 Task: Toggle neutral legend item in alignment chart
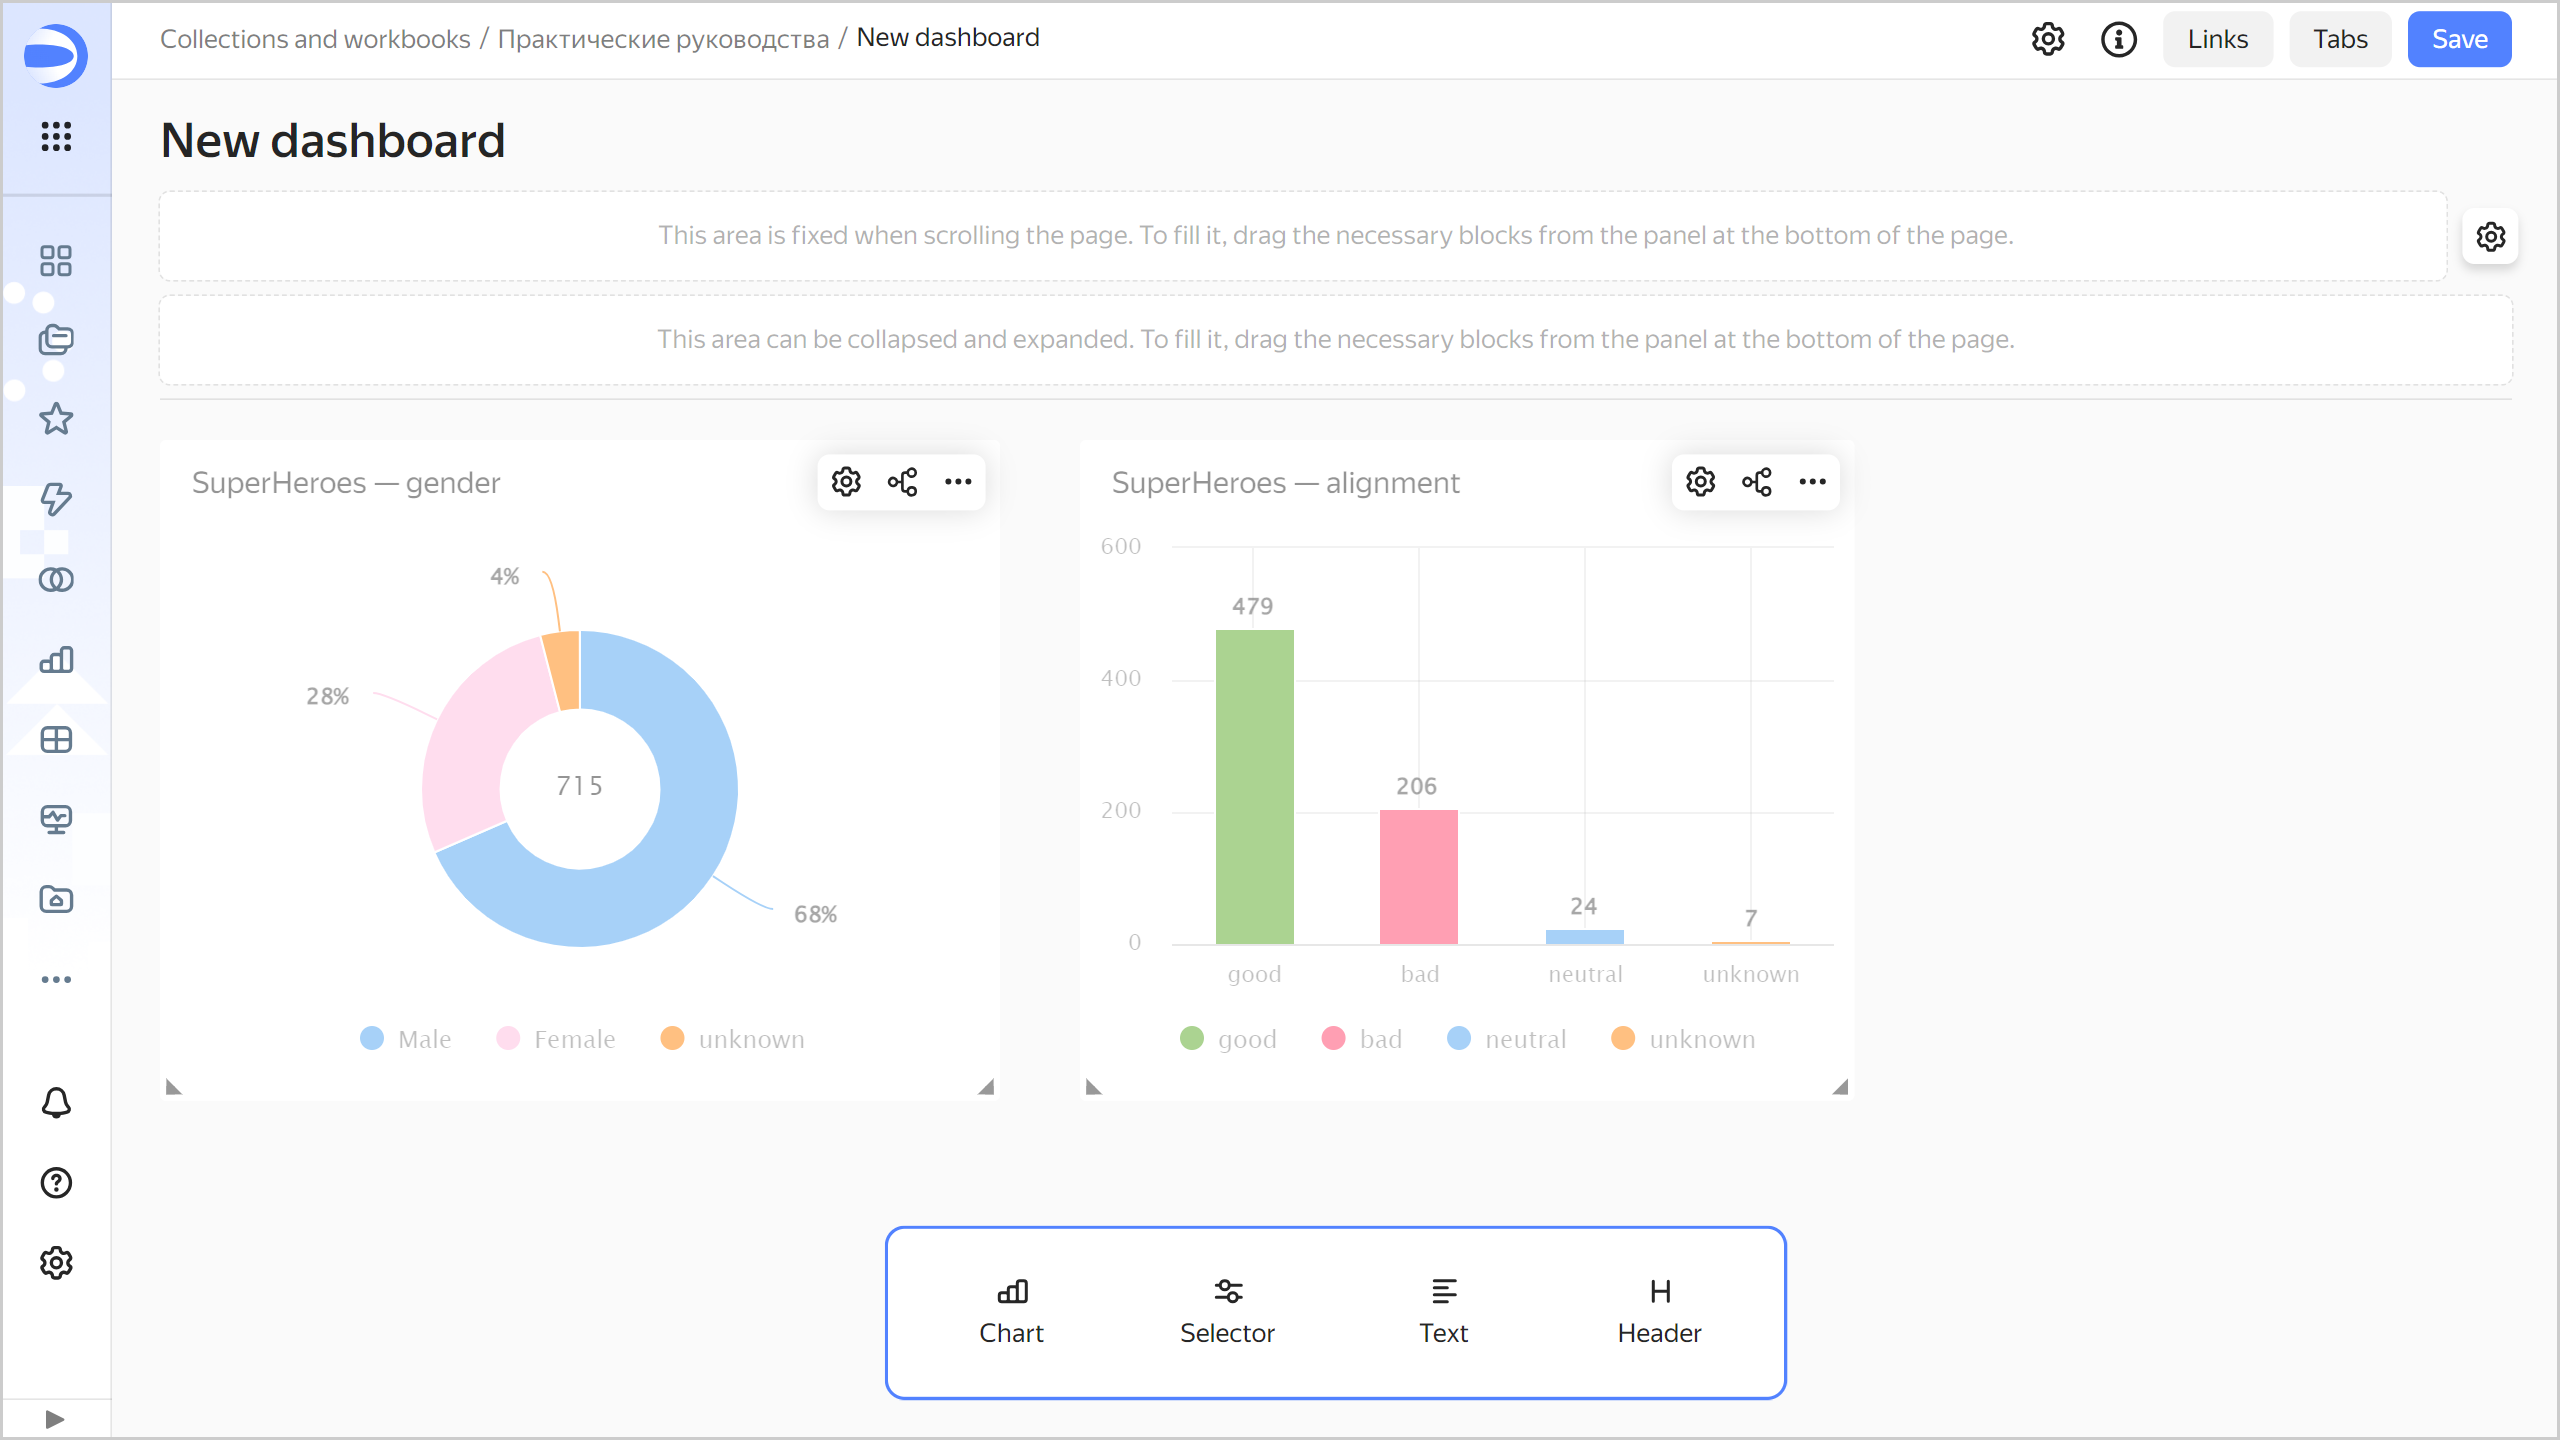tap(1507, 1039)
